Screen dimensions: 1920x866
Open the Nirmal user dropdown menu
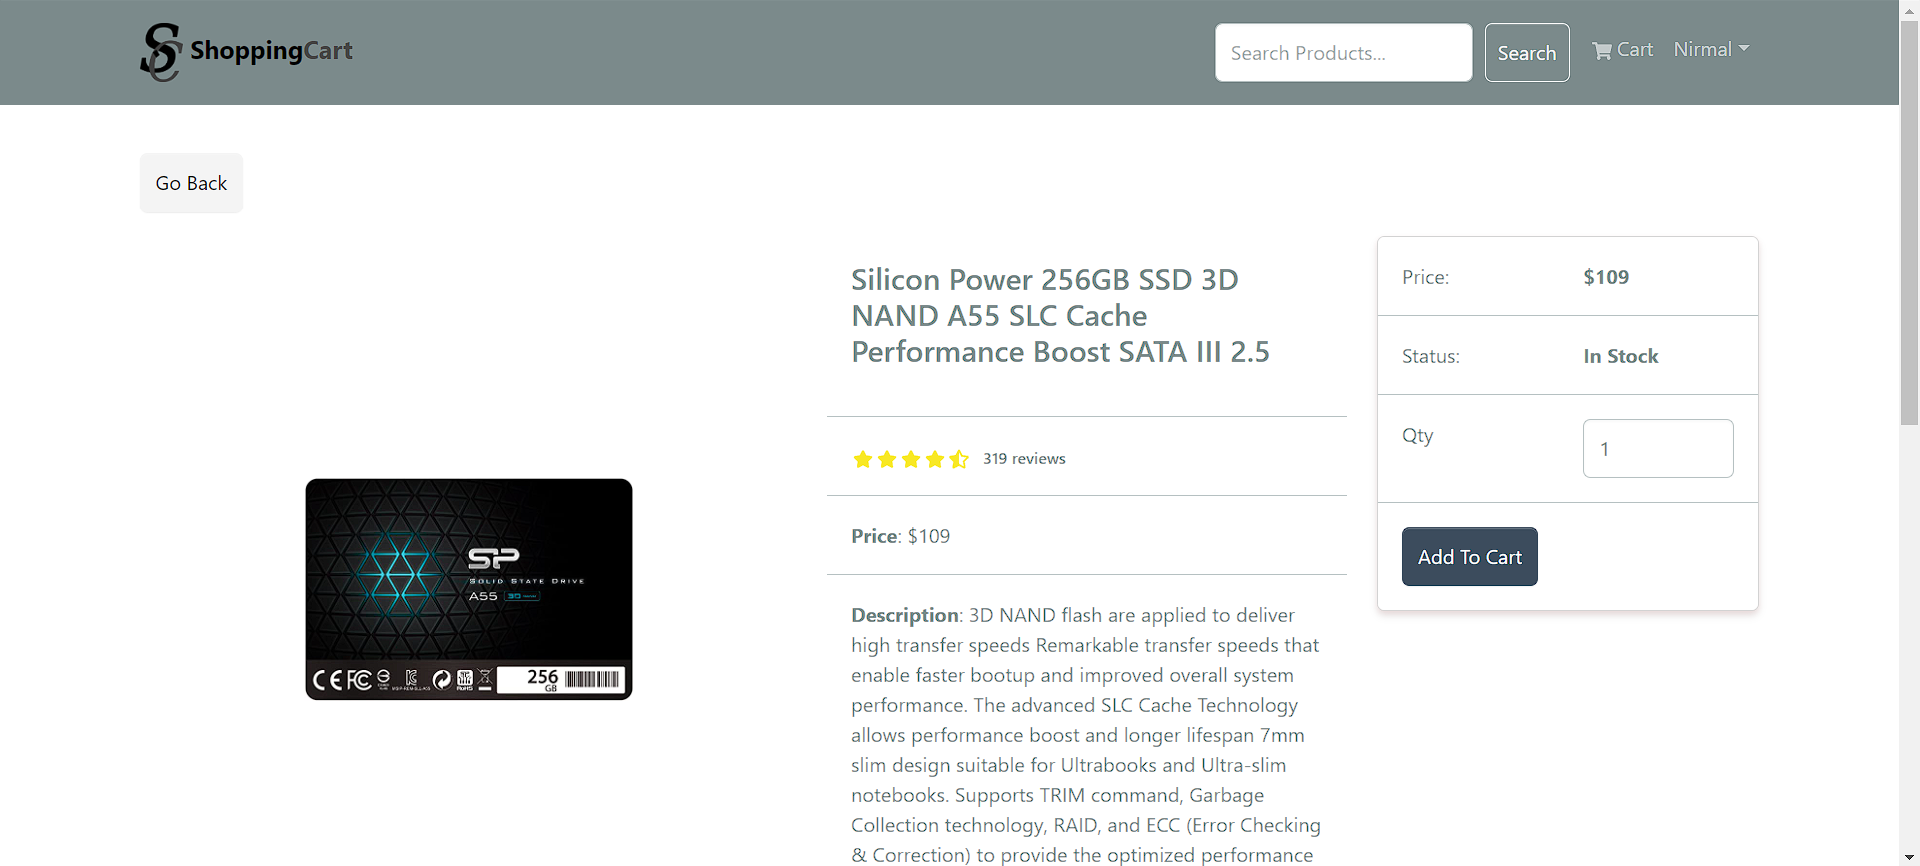coord(1711,49)
